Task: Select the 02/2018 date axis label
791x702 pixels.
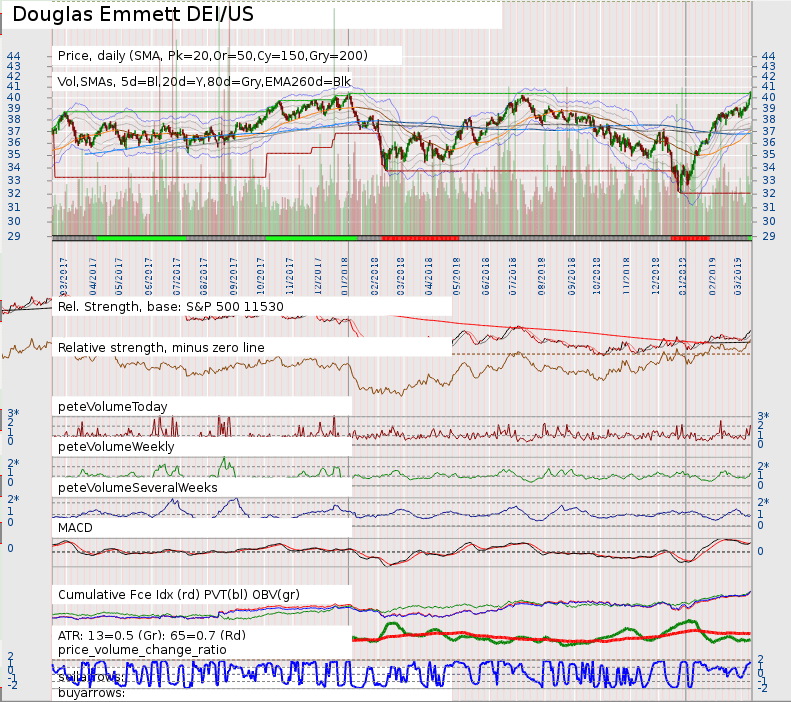Action: 374,276
